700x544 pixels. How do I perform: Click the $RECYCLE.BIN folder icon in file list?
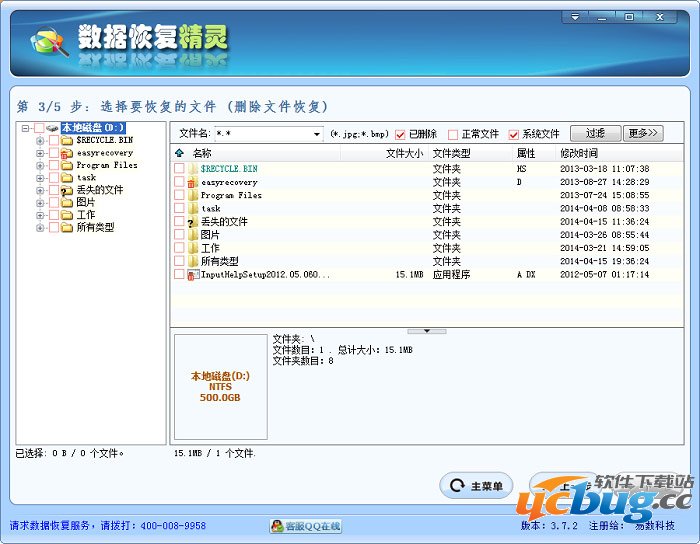[192, 169]
